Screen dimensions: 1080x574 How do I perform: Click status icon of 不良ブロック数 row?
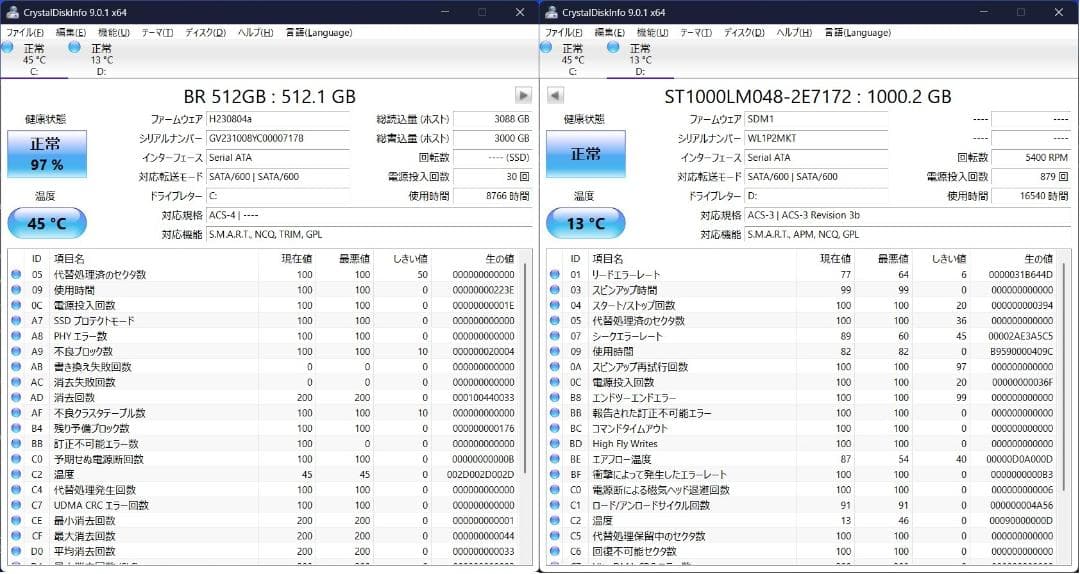(16, 351)
